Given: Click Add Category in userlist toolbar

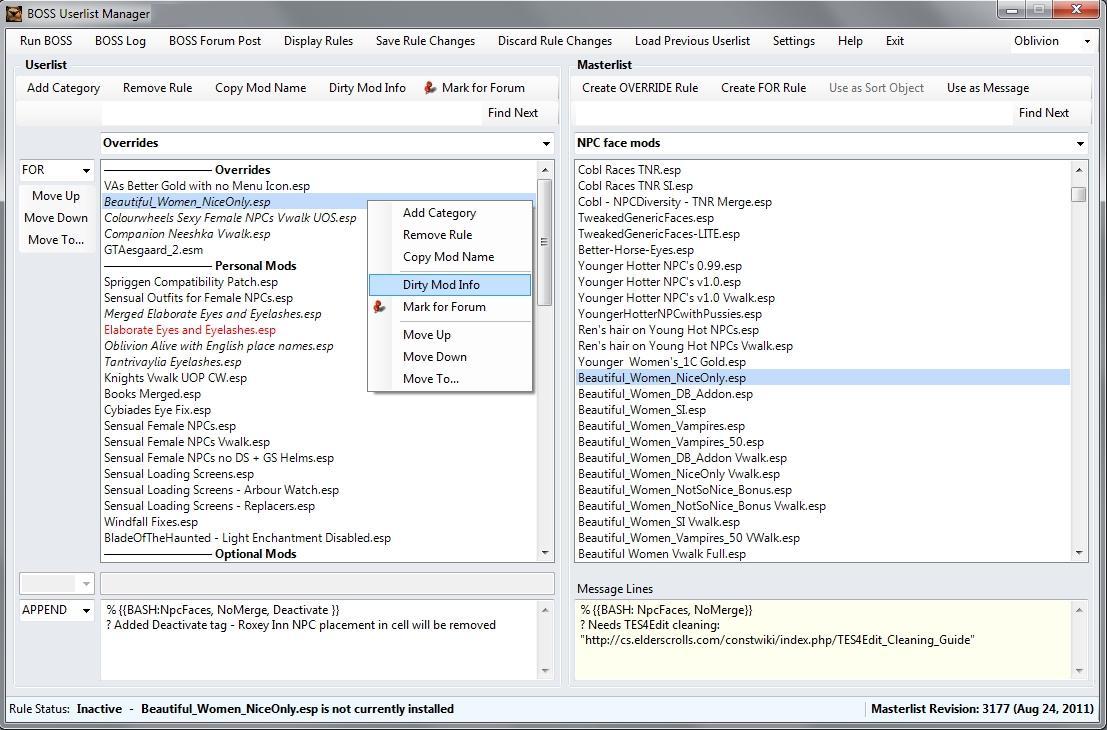Looking at the screenshot, I should 64,88.
